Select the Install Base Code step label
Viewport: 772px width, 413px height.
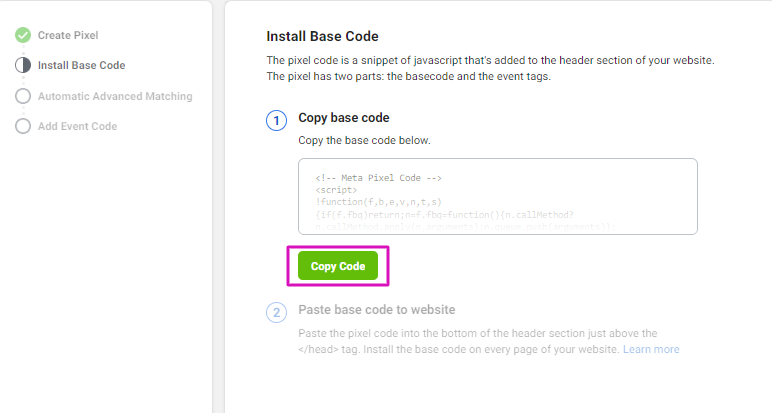click(81, 65)
